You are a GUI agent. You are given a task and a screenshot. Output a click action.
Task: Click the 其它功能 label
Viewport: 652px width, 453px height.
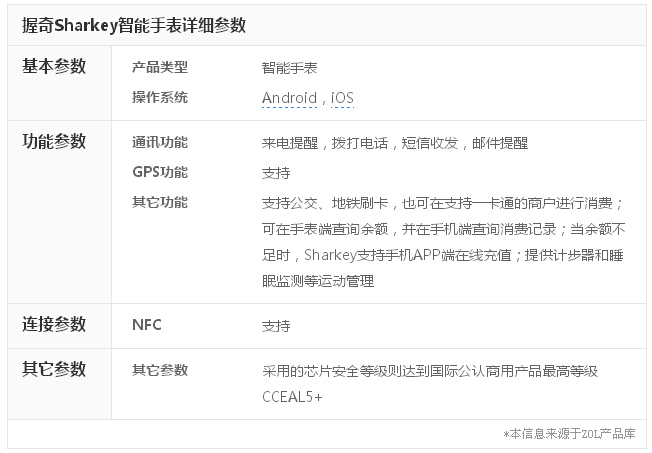[160, 203]
